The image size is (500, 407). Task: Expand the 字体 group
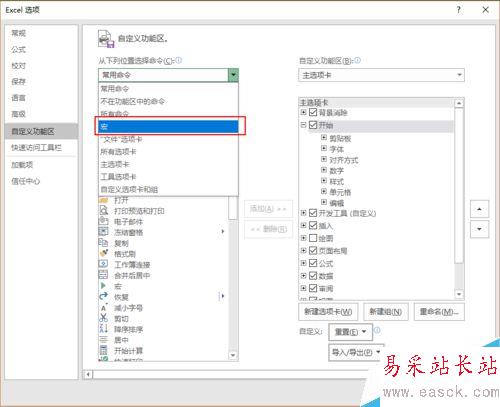point(324,148)
